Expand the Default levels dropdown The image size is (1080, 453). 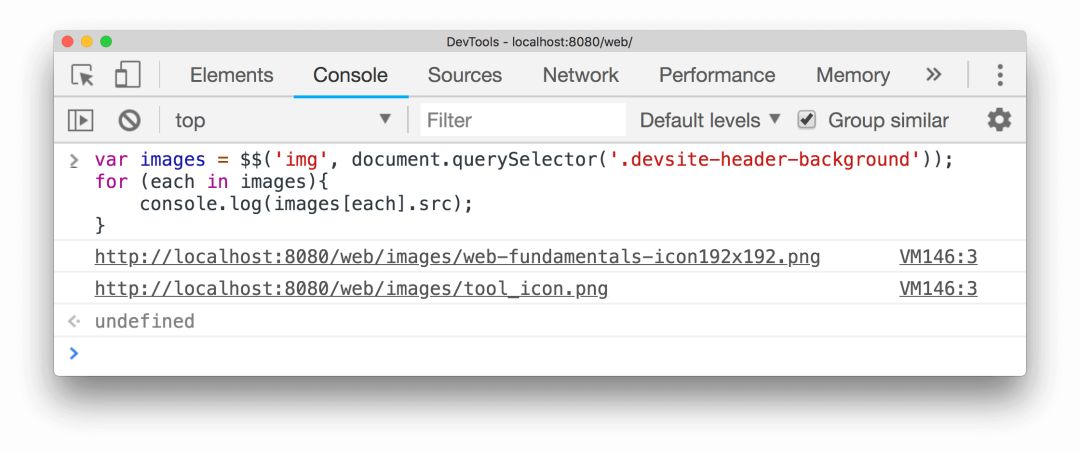(x=710, y=120)
